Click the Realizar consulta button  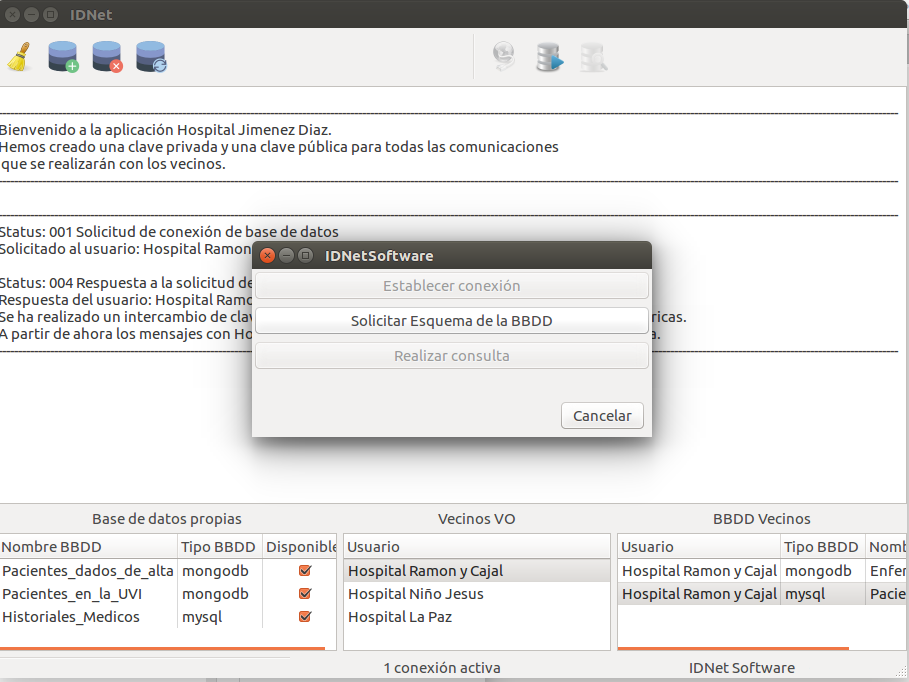(x=452, y=355)
